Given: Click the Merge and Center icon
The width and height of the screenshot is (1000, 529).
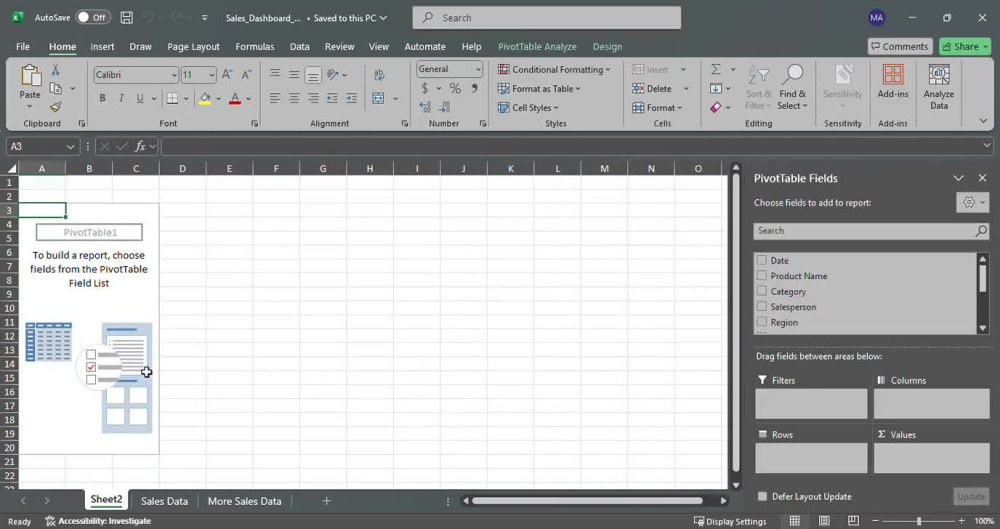Looking at the screenshot, I should point(378,98).
